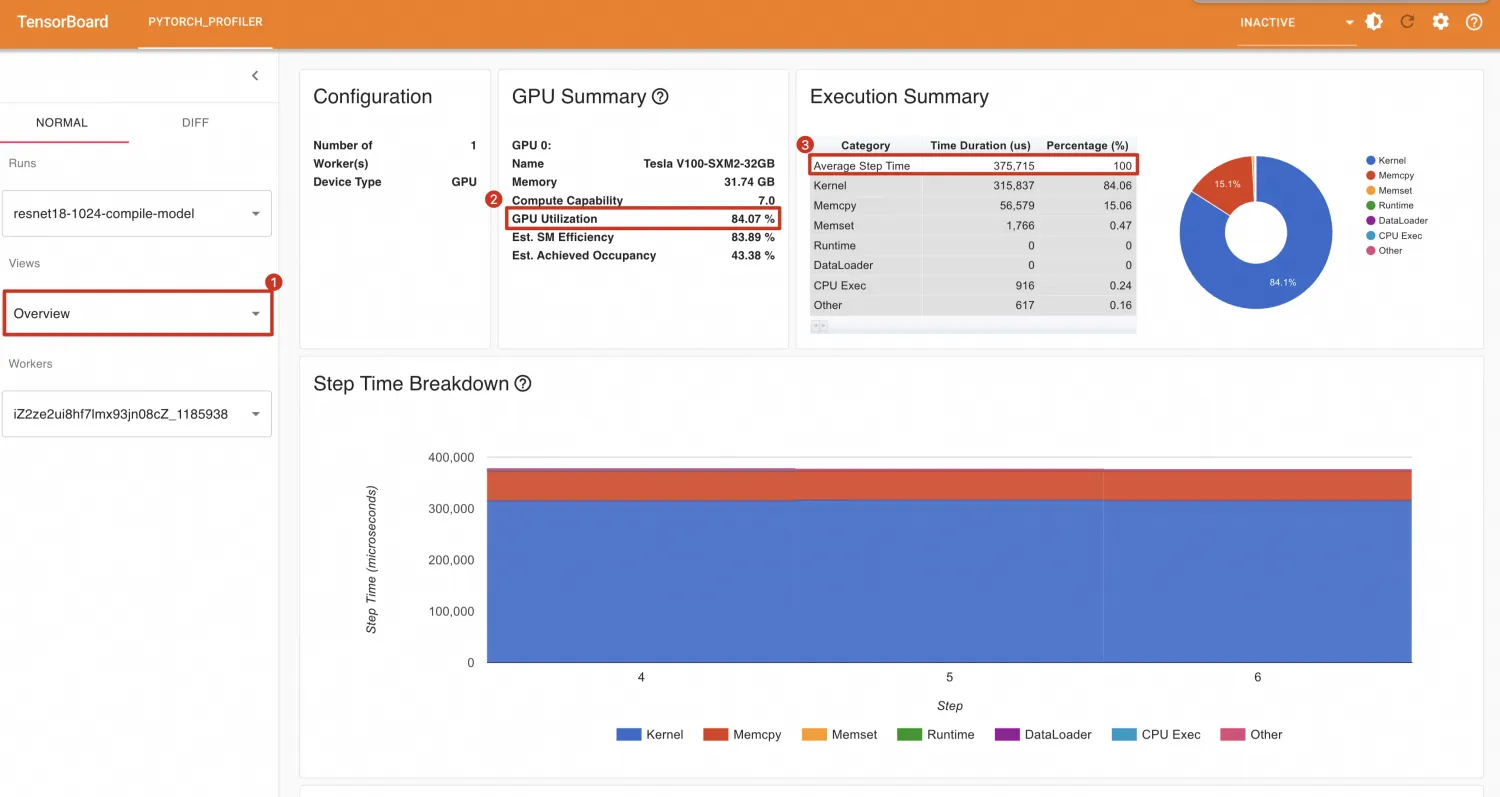Select the PYTORCH_PROFILER tab
The height and width of the screenshot is (797, 1500).
[205, 22]
